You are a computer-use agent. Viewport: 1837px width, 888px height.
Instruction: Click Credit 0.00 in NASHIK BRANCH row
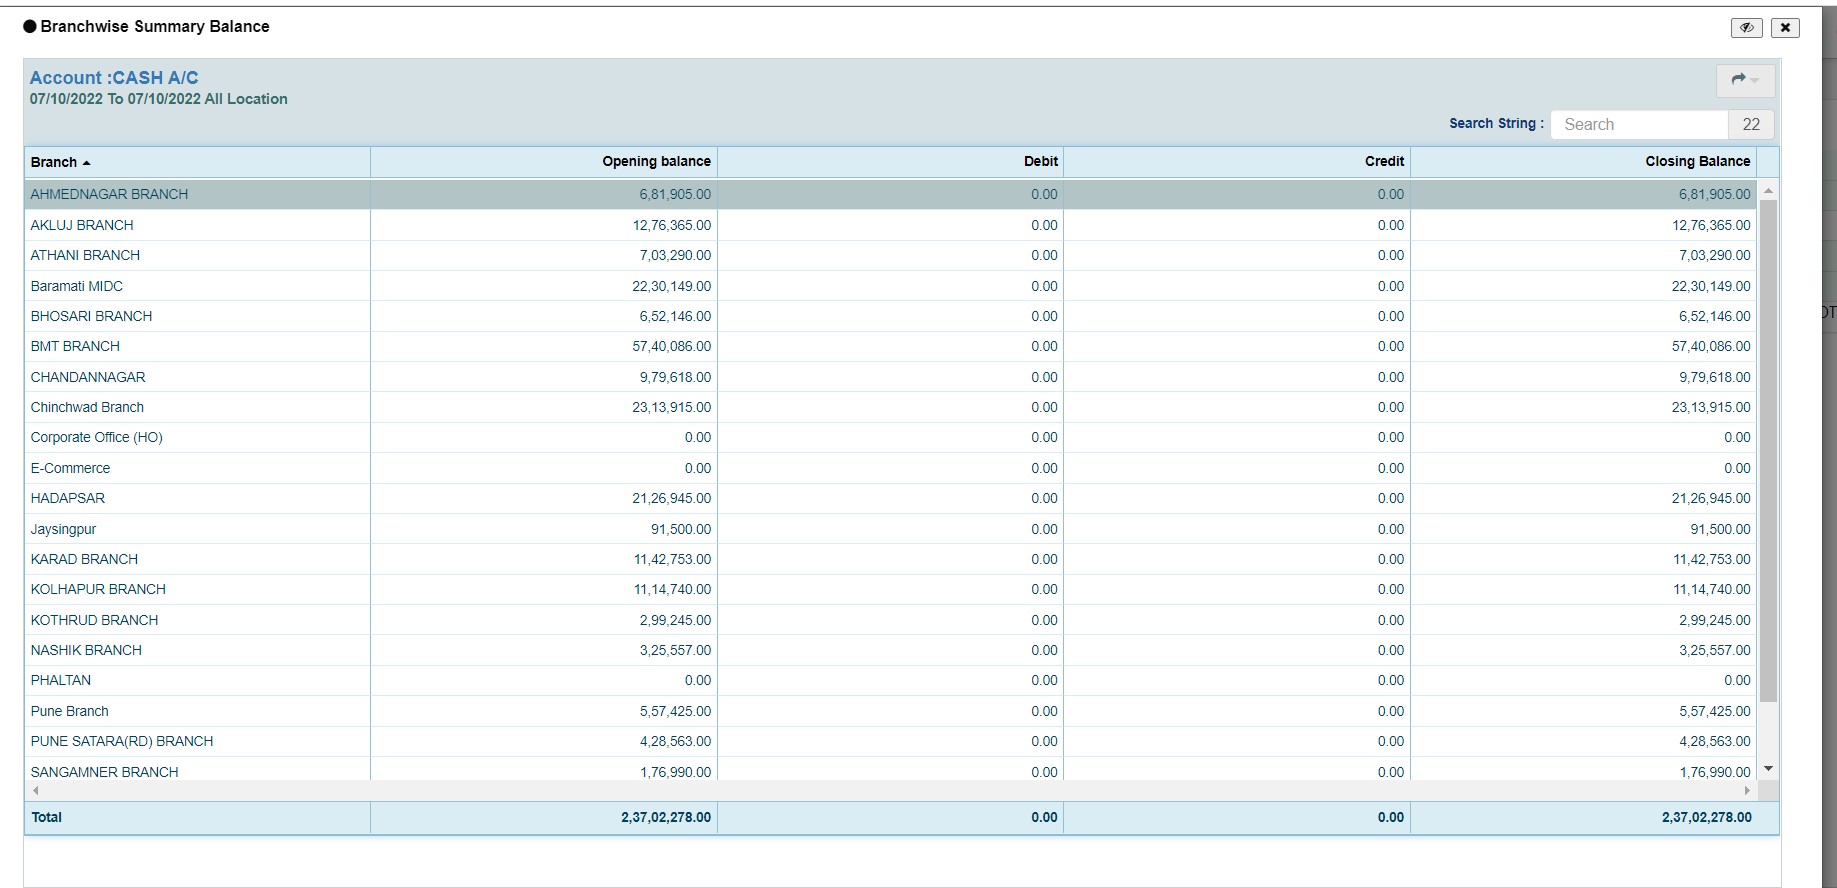coord(1391,650)
